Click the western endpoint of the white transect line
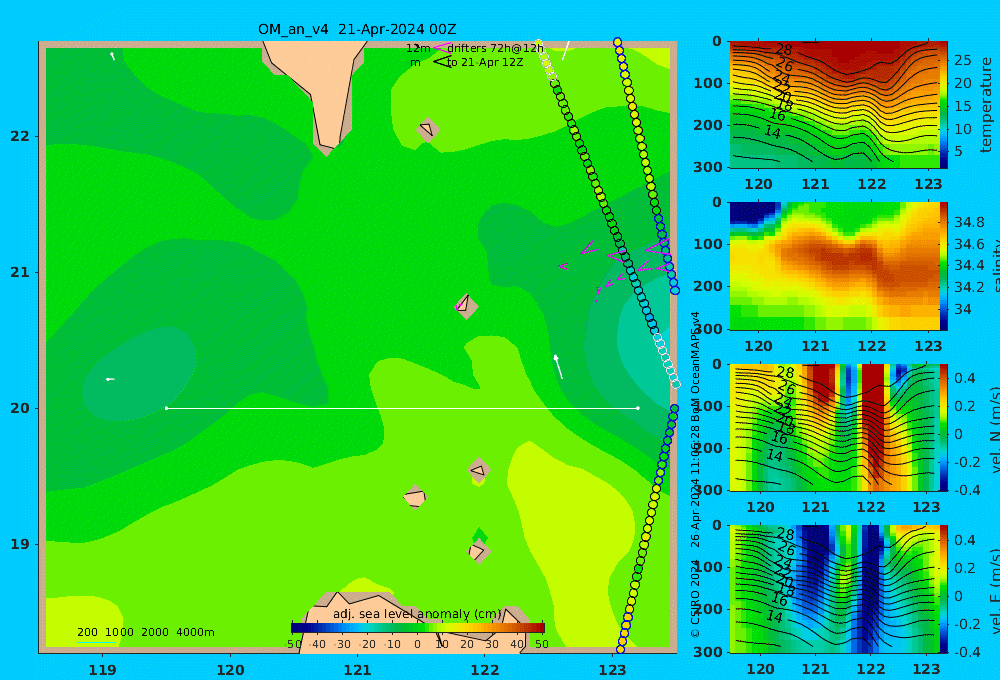The height and width of the screenshot is (680, 1000). (x=166, y=408)
